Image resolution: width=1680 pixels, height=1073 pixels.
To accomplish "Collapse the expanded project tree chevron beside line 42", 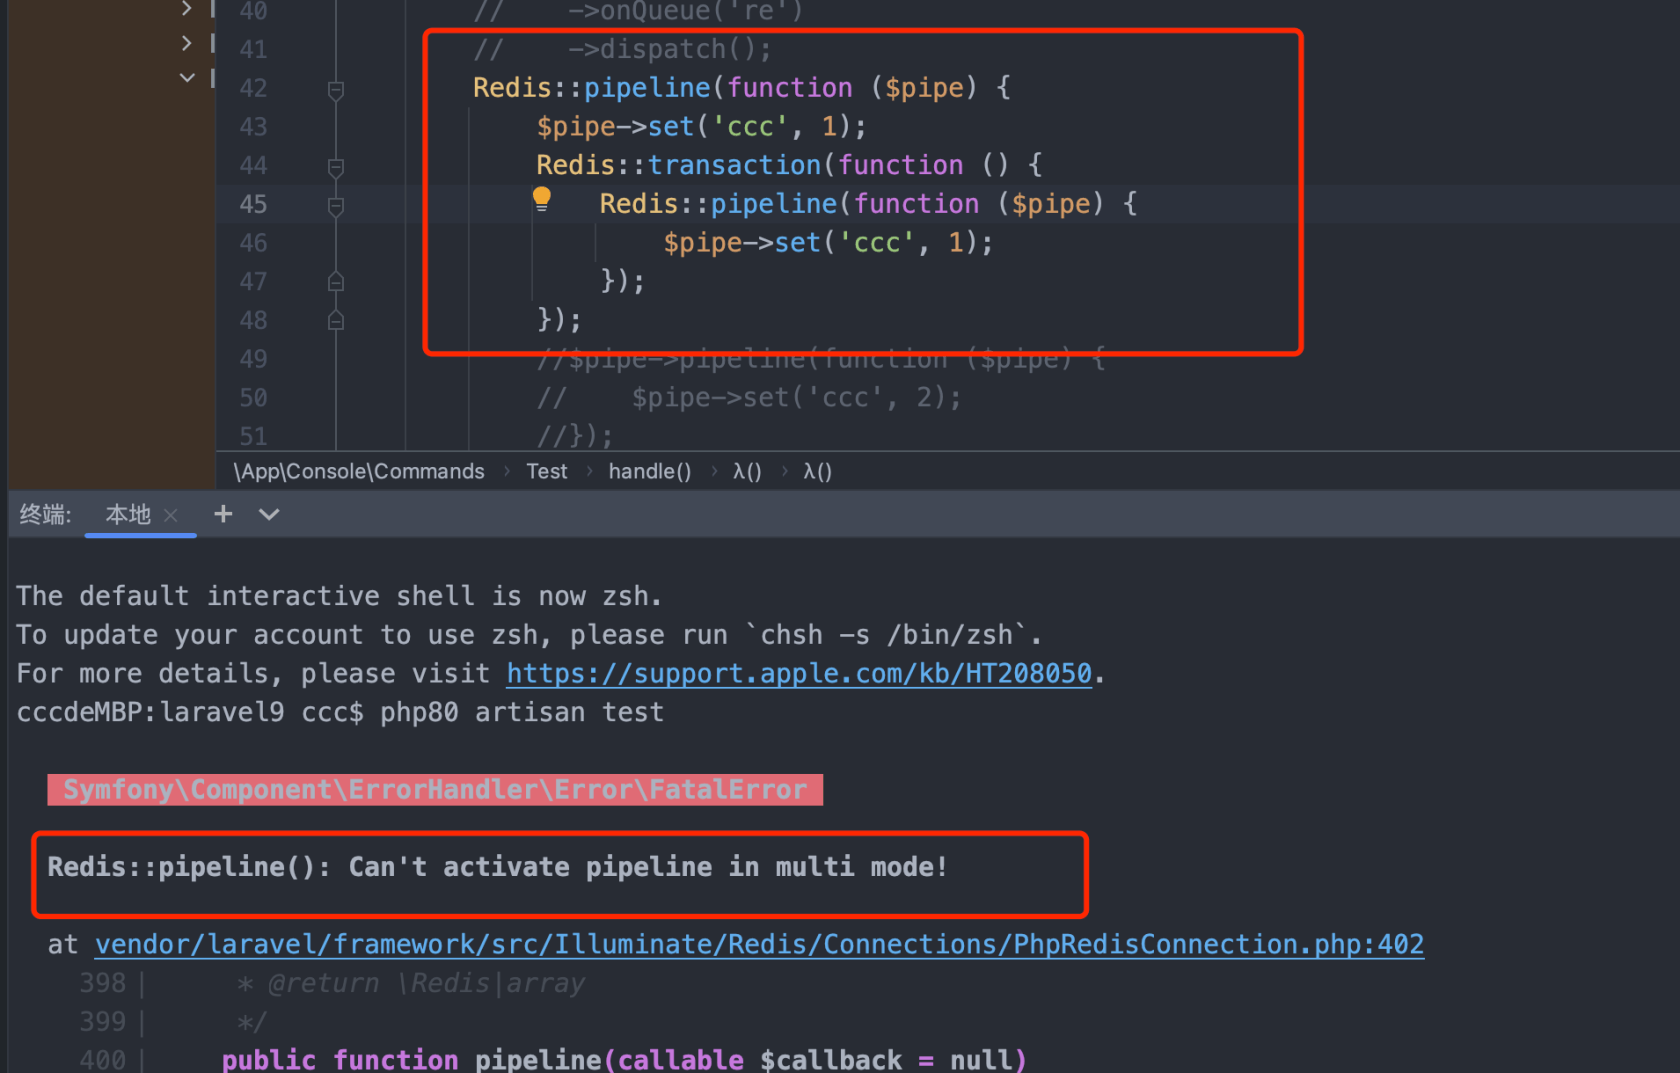I will click(x=187, y=77).
